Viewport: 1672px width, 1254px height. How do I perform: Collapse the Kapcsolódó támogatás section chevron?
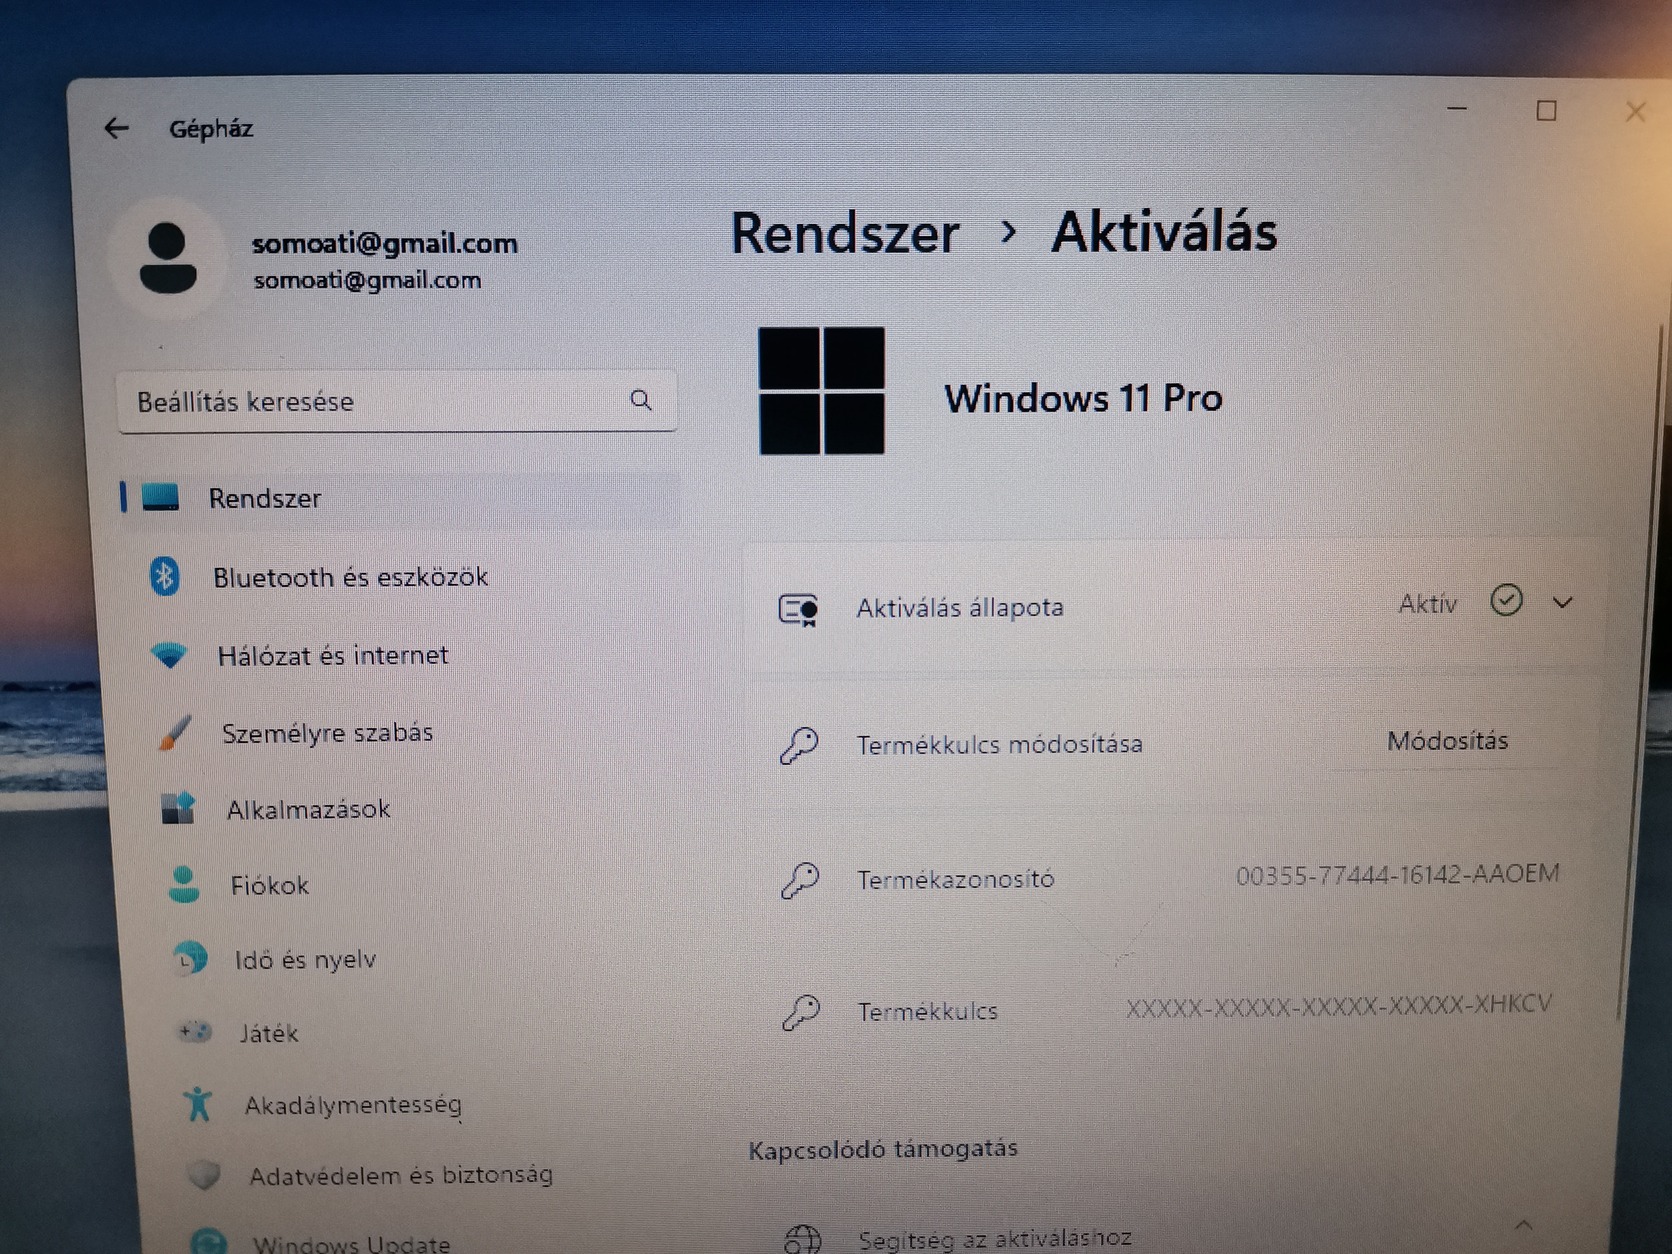[x=1524, y=1224]
